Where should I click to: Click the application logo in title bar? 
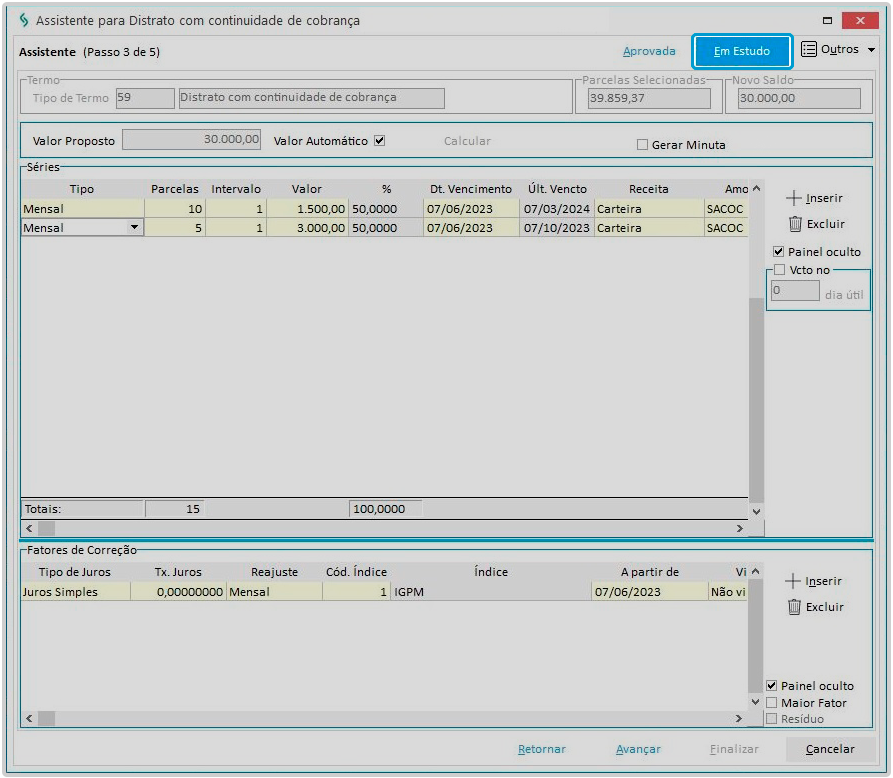24,20
